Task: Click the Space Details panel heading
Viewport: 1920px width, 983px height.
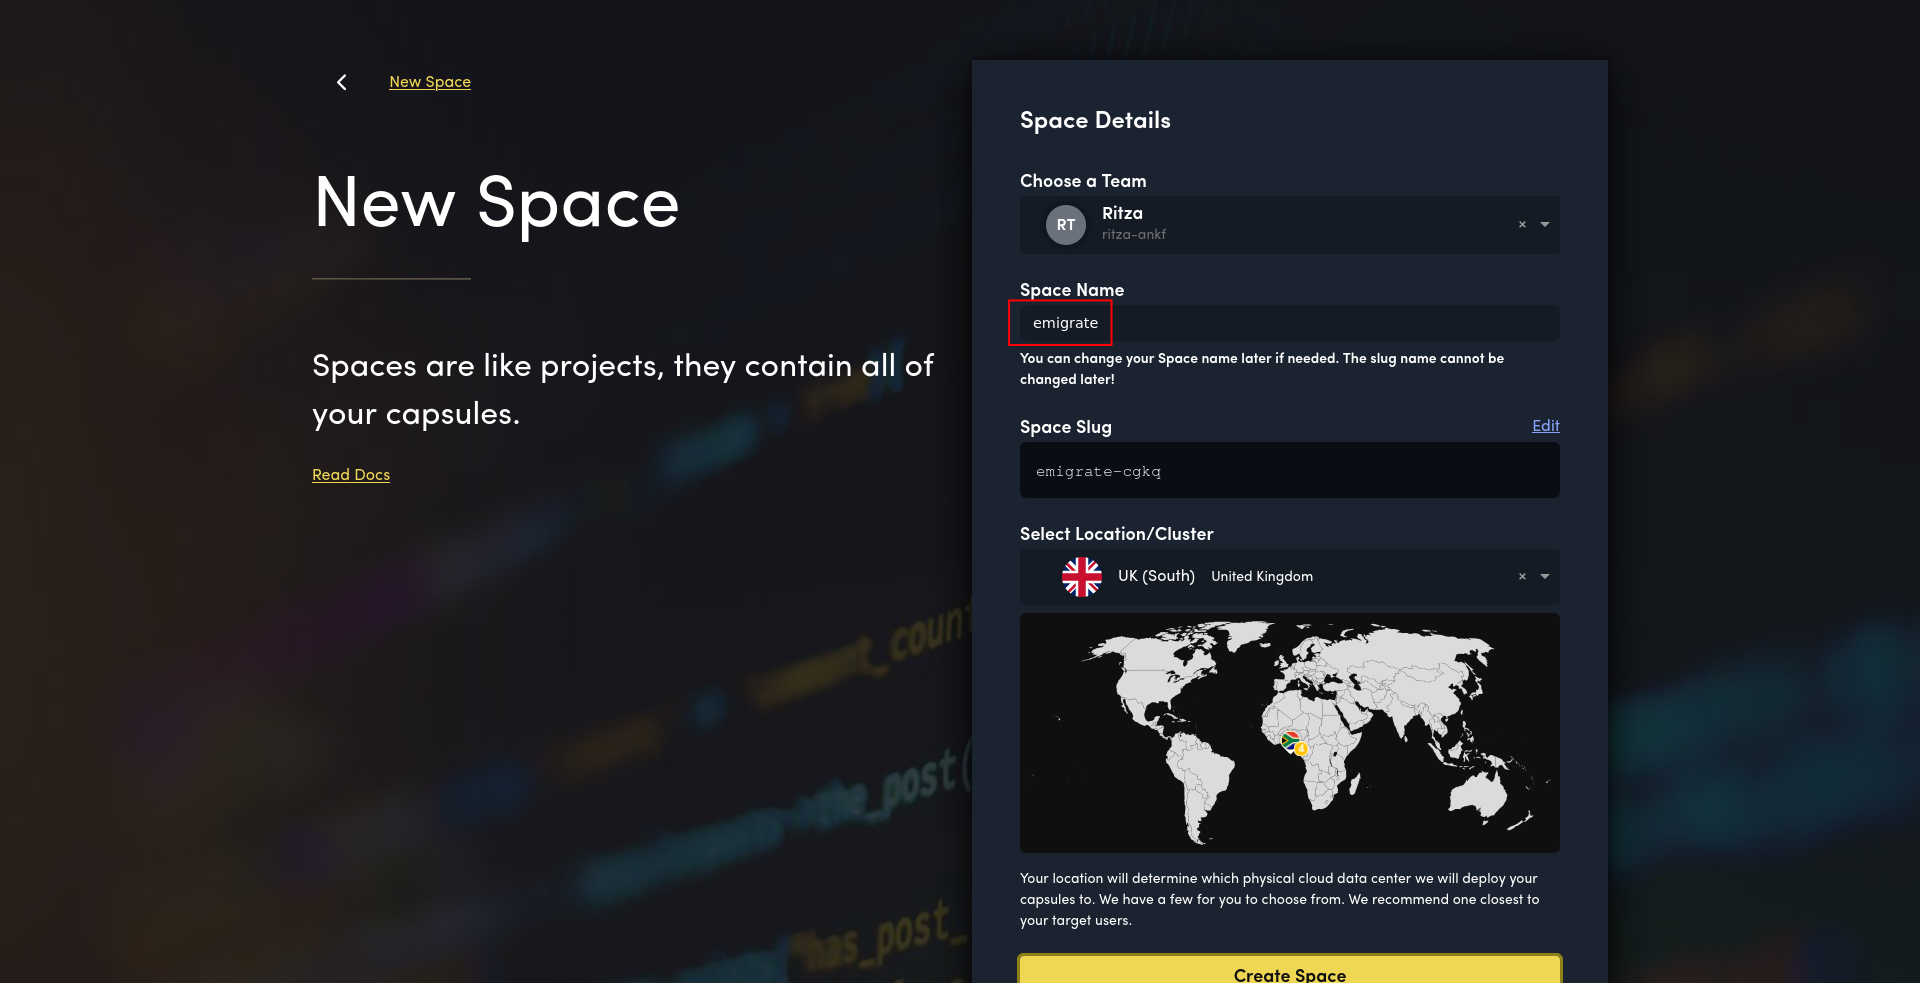Action: (1094, 119)
